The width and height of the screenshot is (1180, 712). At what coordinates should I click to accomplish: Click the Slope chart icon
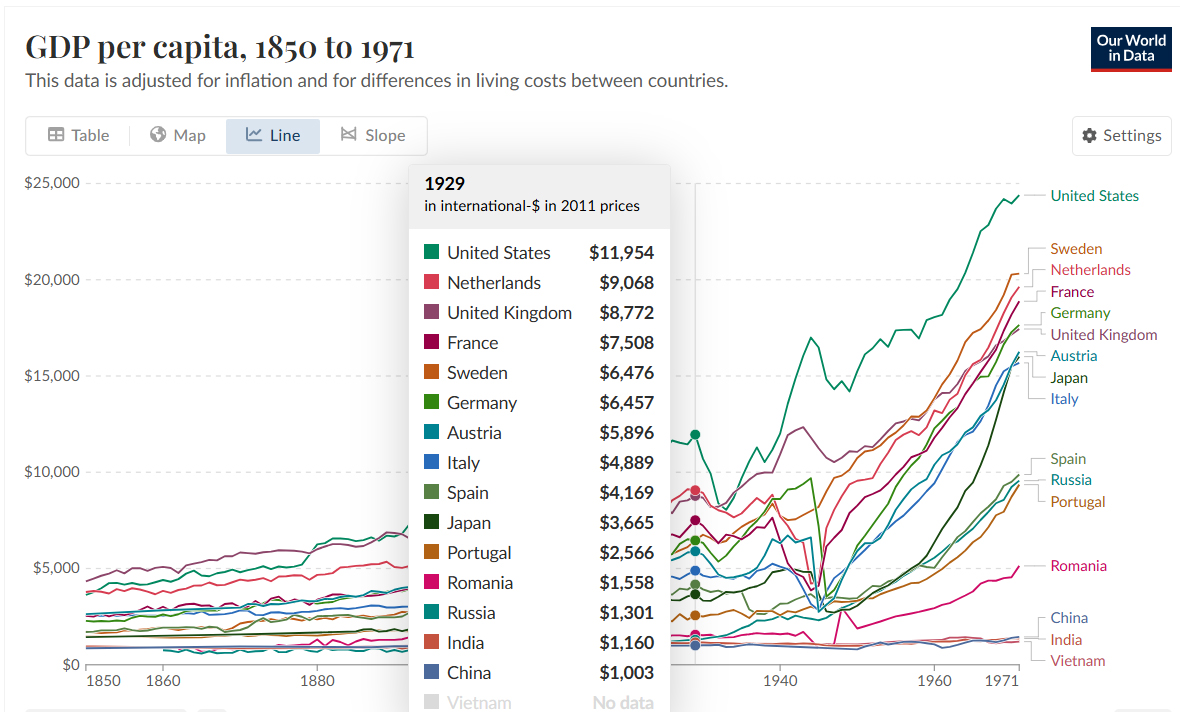pos(349,135)
